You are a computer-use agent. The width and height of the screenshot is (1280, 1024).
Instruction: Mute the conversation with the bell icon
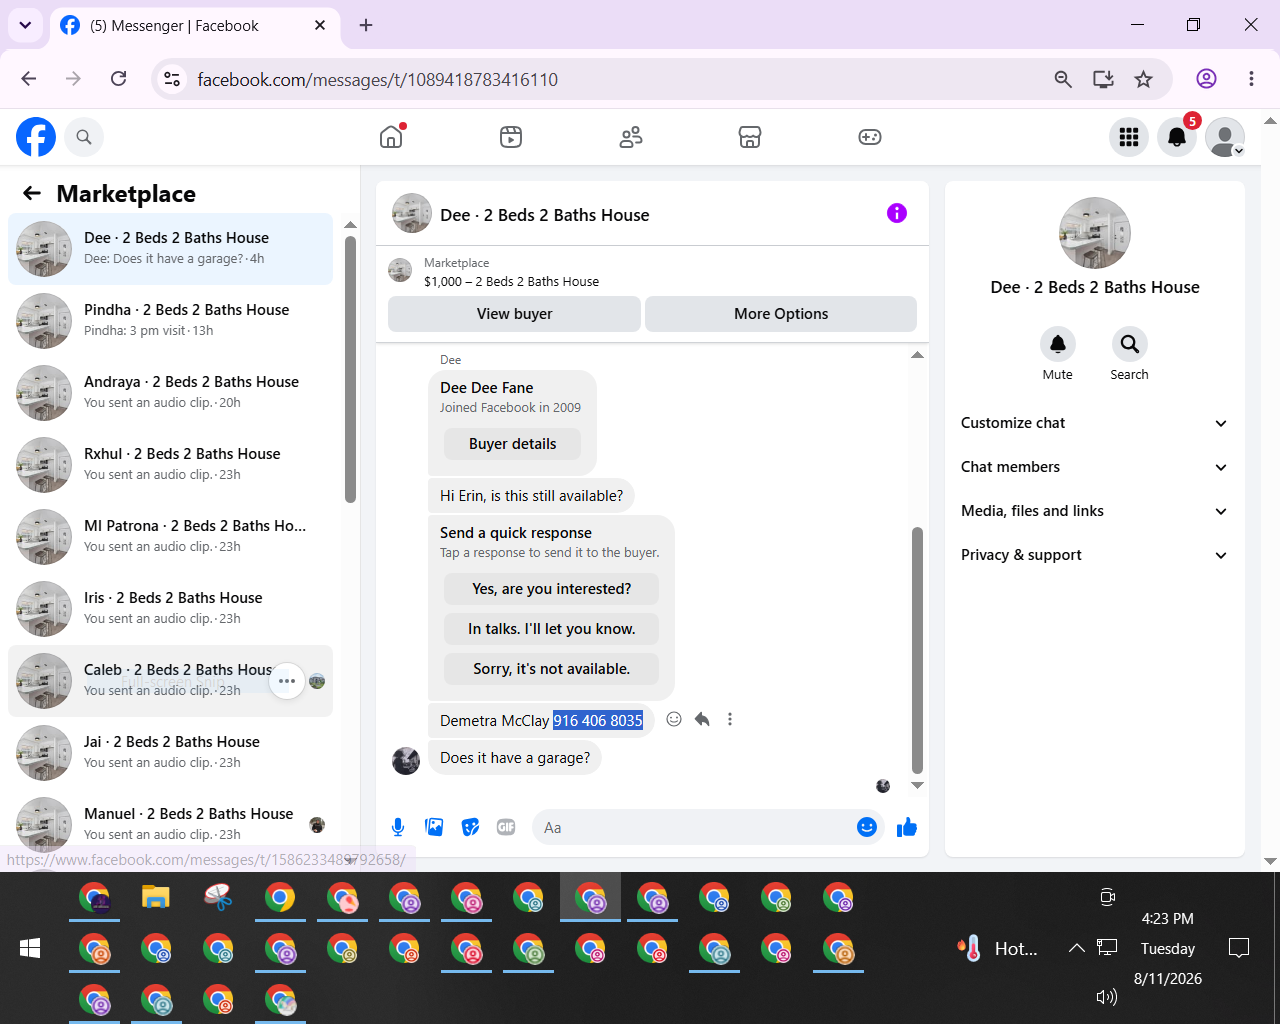point(1057,344)
